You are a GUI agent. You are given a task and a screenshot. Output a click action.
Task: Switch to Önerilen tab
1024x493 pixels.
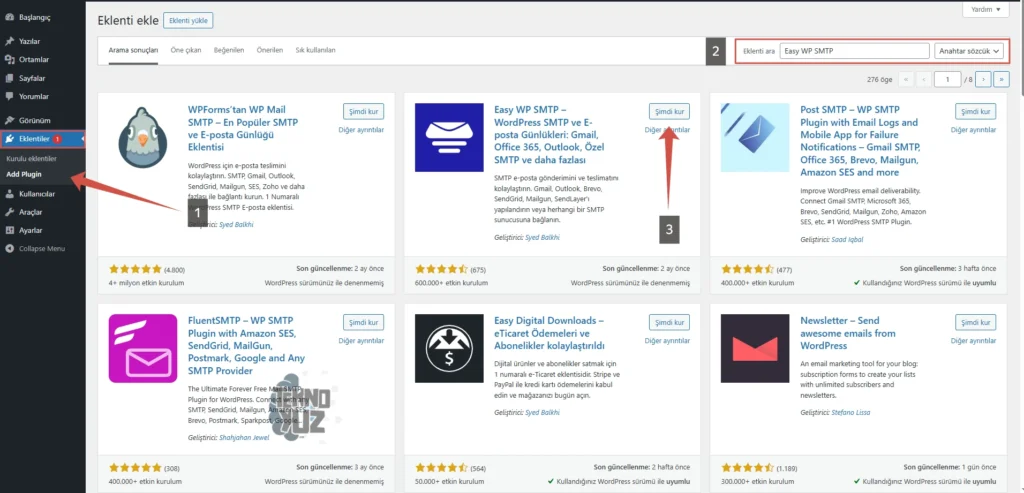270,50
